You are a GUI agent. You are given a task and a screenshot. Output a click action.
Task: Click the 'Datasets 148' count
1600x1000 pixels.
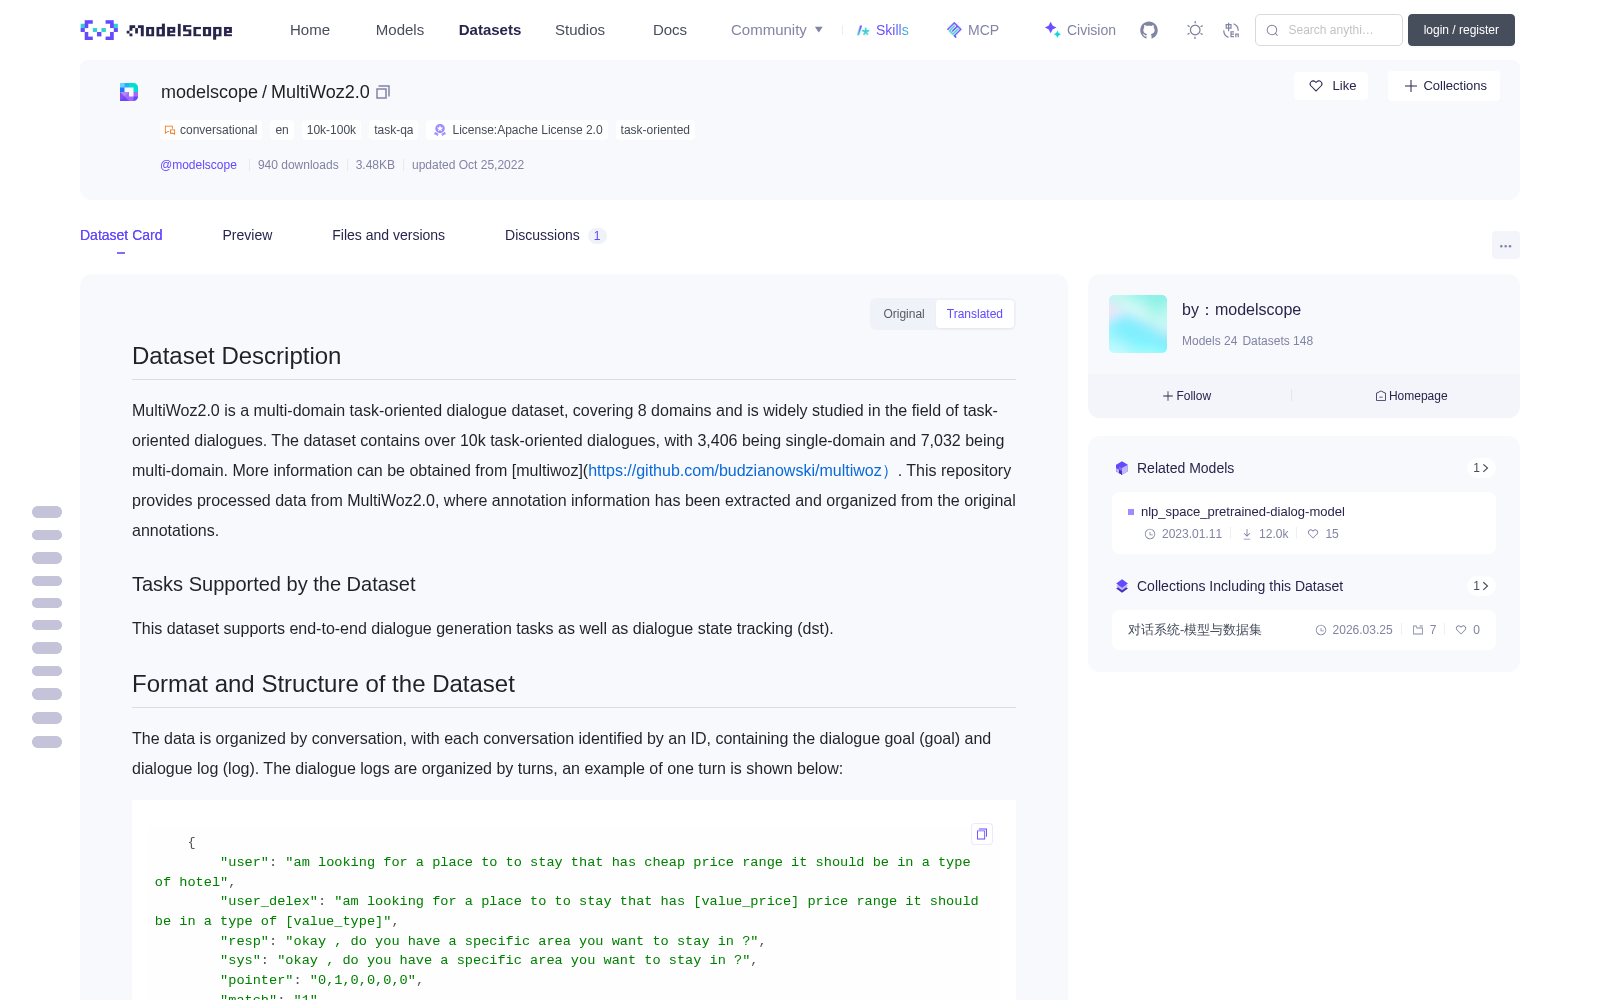(x=1278, y=341)
